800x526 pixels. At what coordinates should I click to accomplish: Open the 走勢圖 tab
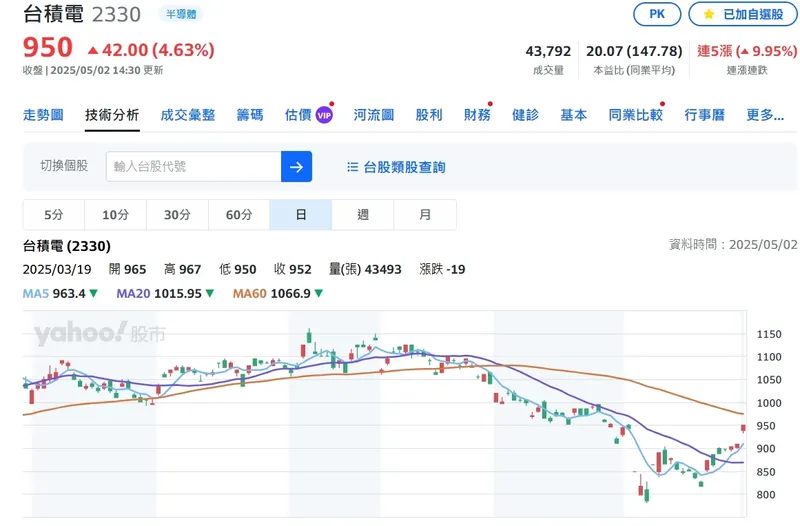[x=43, y=115]
